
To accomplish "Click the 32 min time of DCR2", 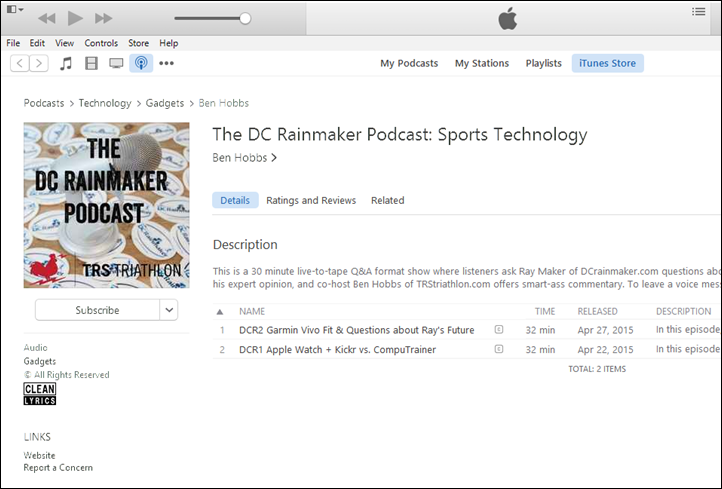I will (x=540, y=330).
